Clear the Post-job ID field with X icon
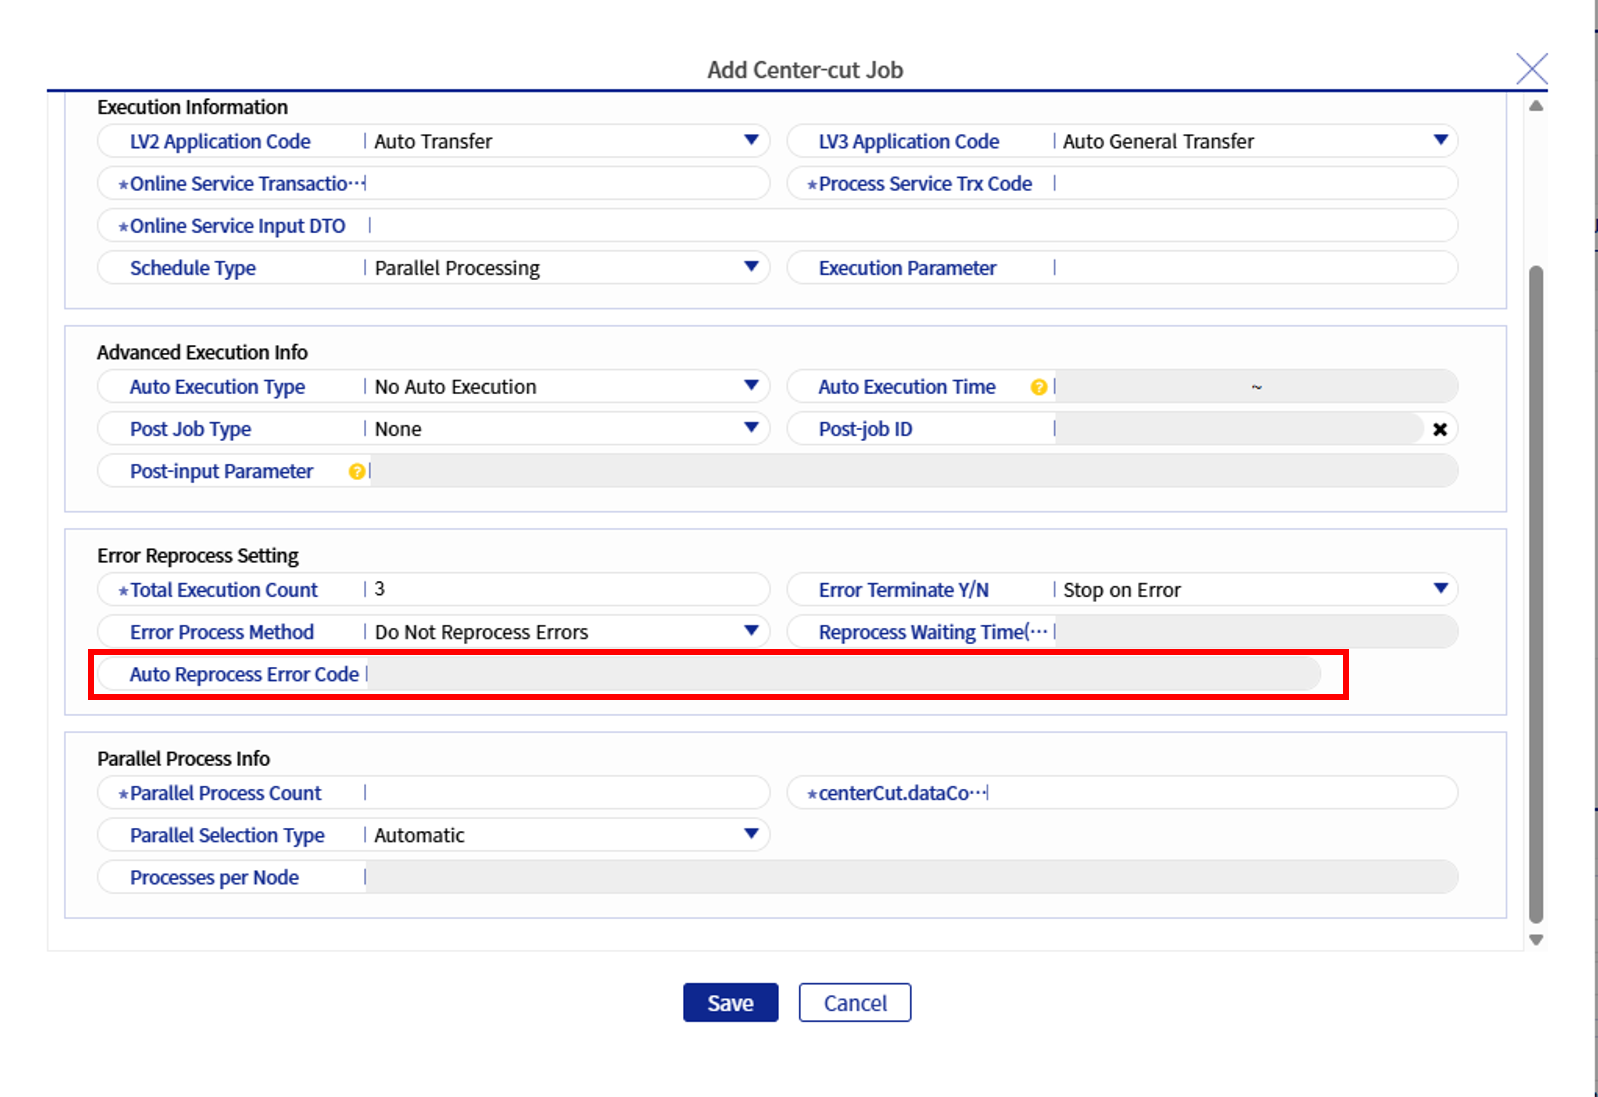The width and height of the screenshot is (1598, 1097). [x=1439, y=429]
